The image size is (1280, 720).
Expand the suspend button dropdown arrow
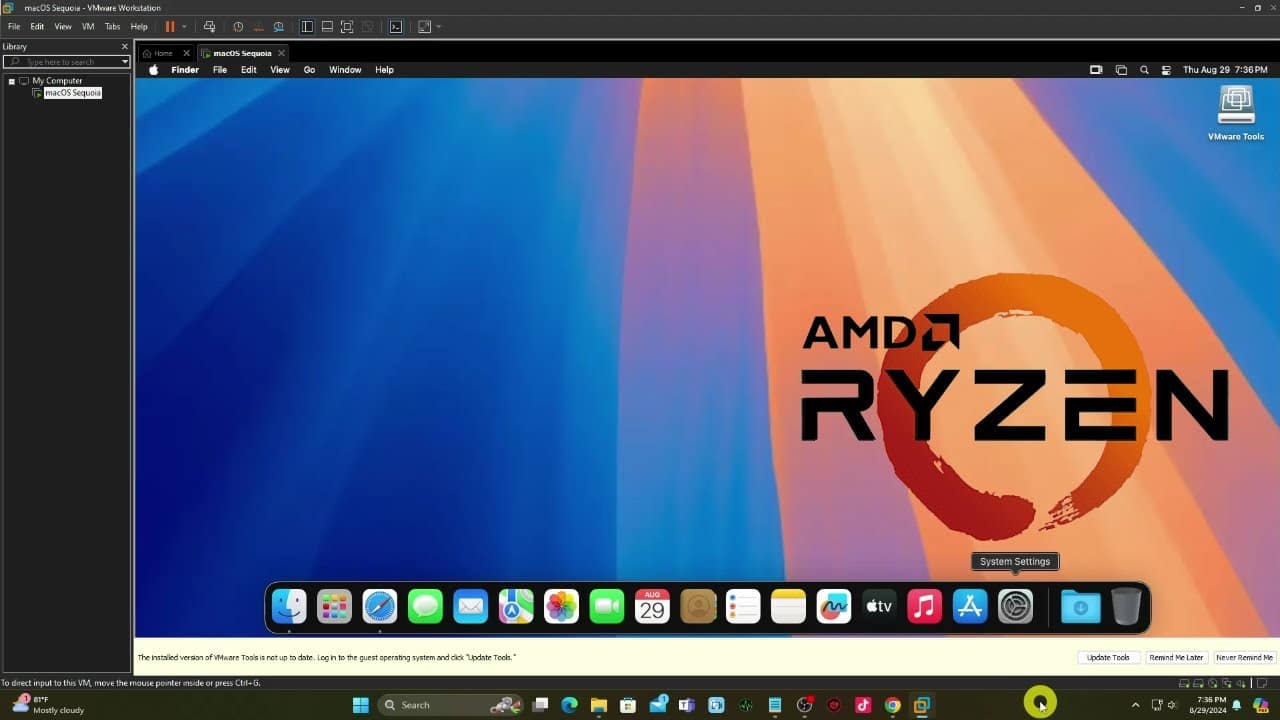click(x=183, y=27)
